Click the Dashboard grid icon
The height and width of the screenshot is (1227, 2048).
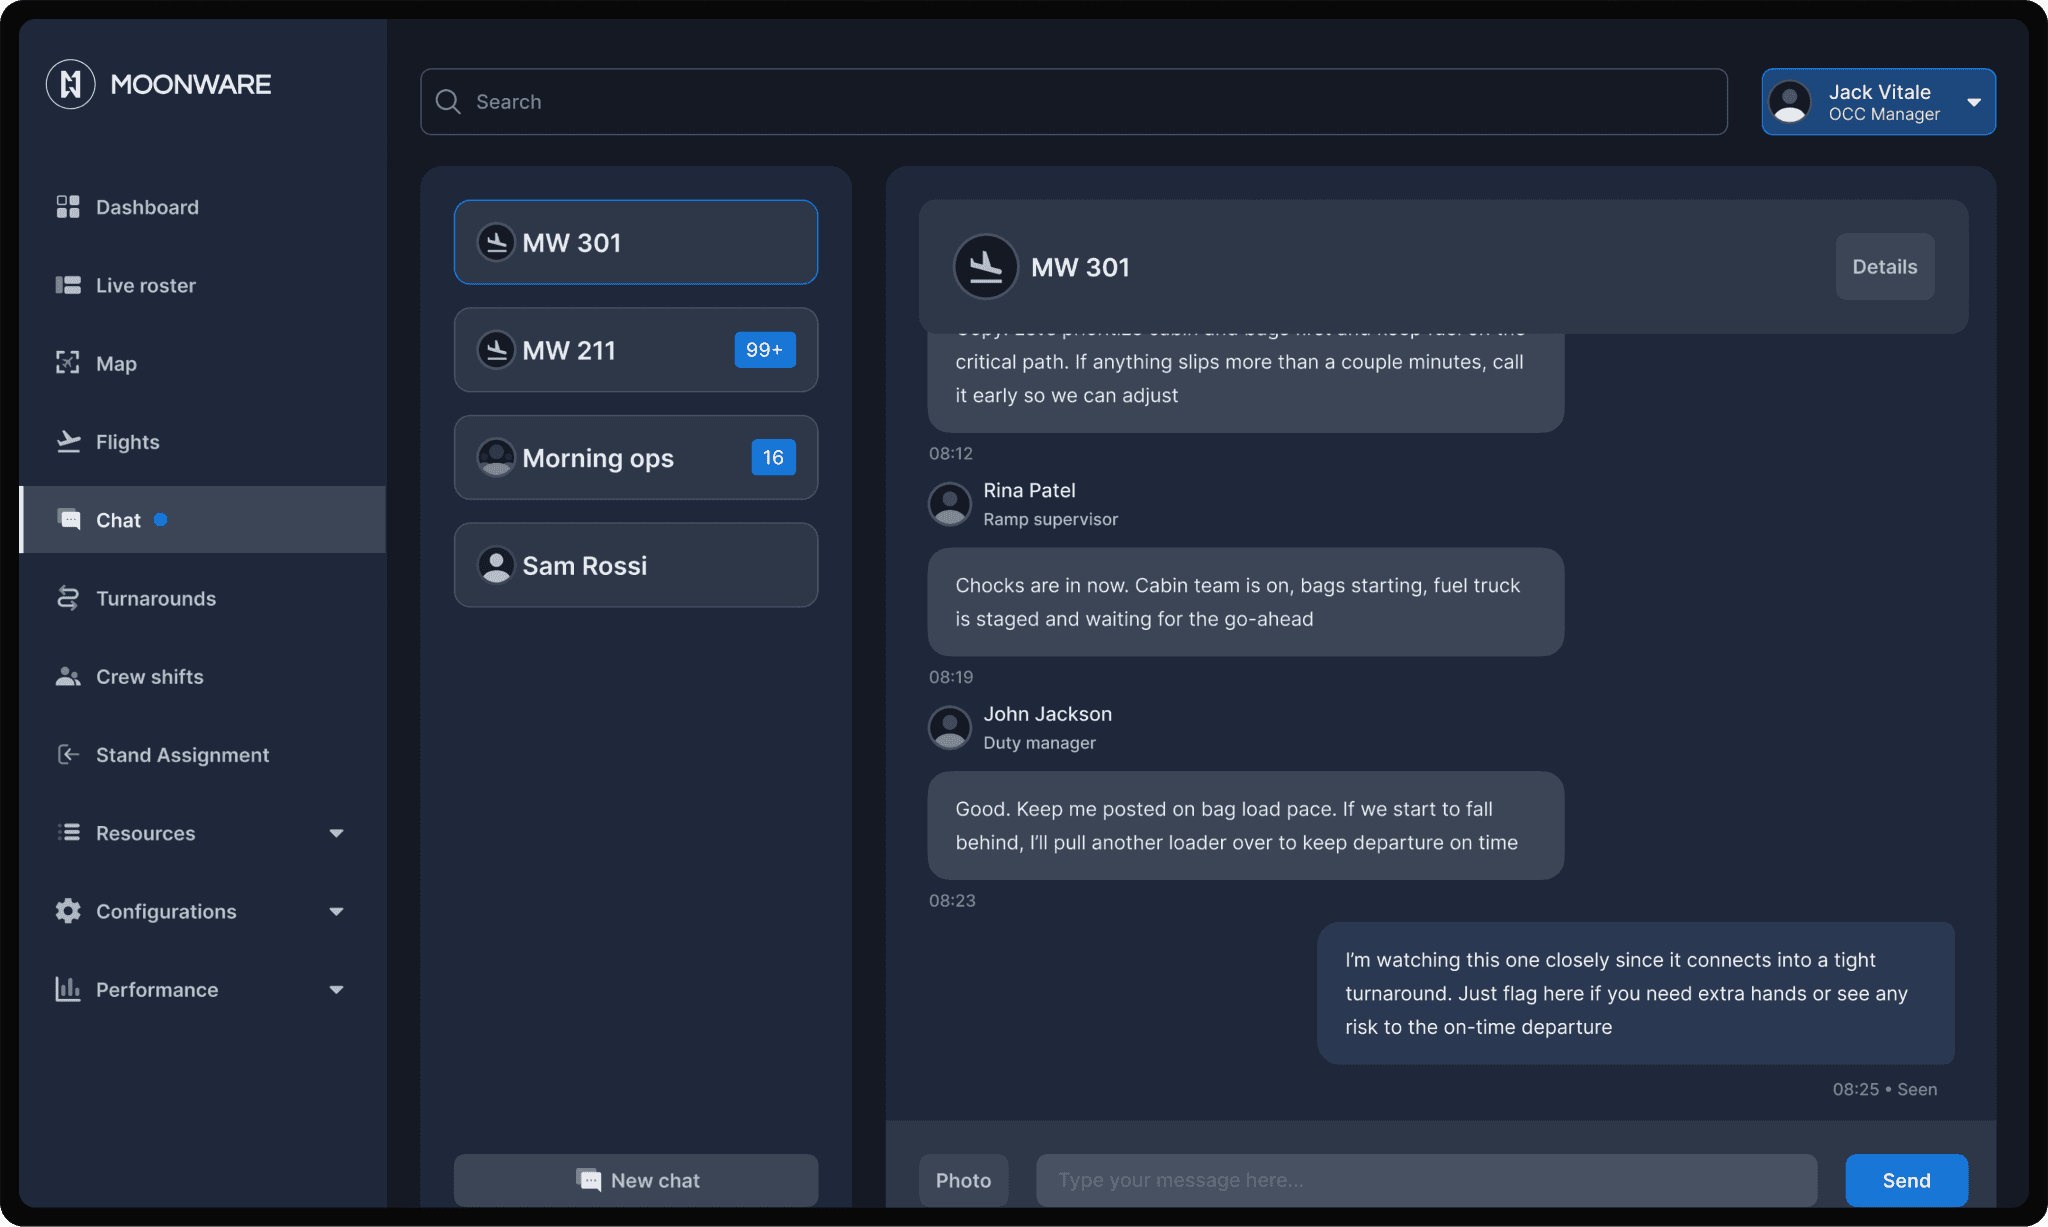click(68, 207)
